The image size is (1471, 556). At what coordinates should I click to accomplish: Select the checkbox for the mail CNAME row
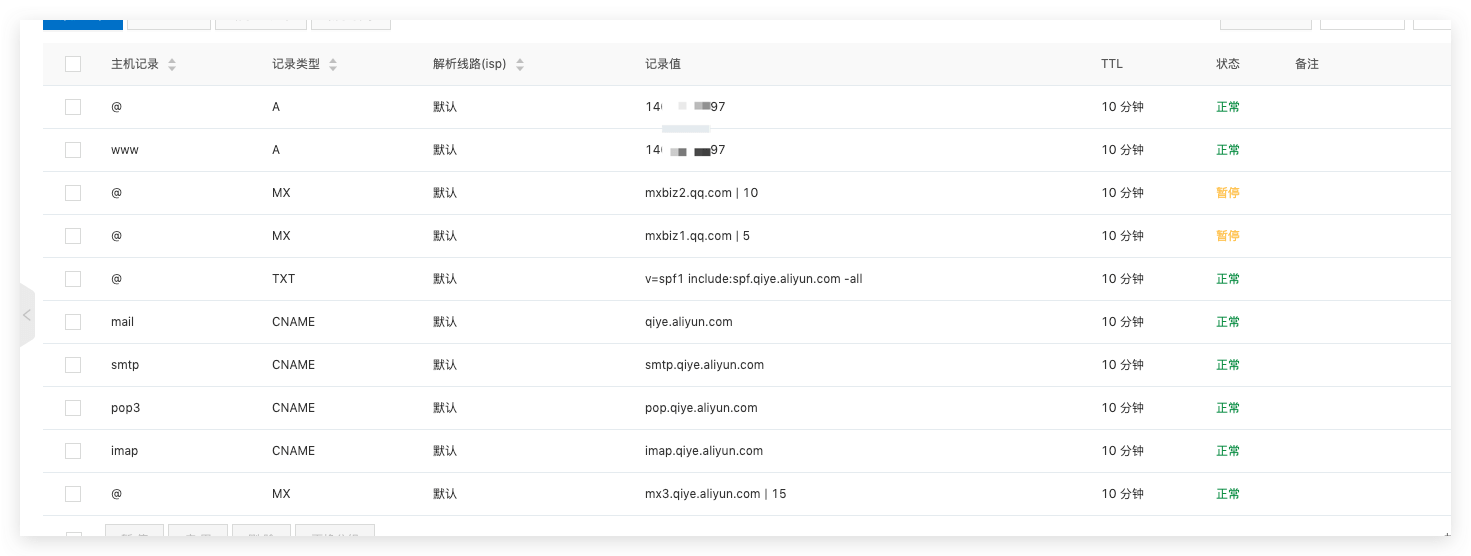[x=73, y=322]
